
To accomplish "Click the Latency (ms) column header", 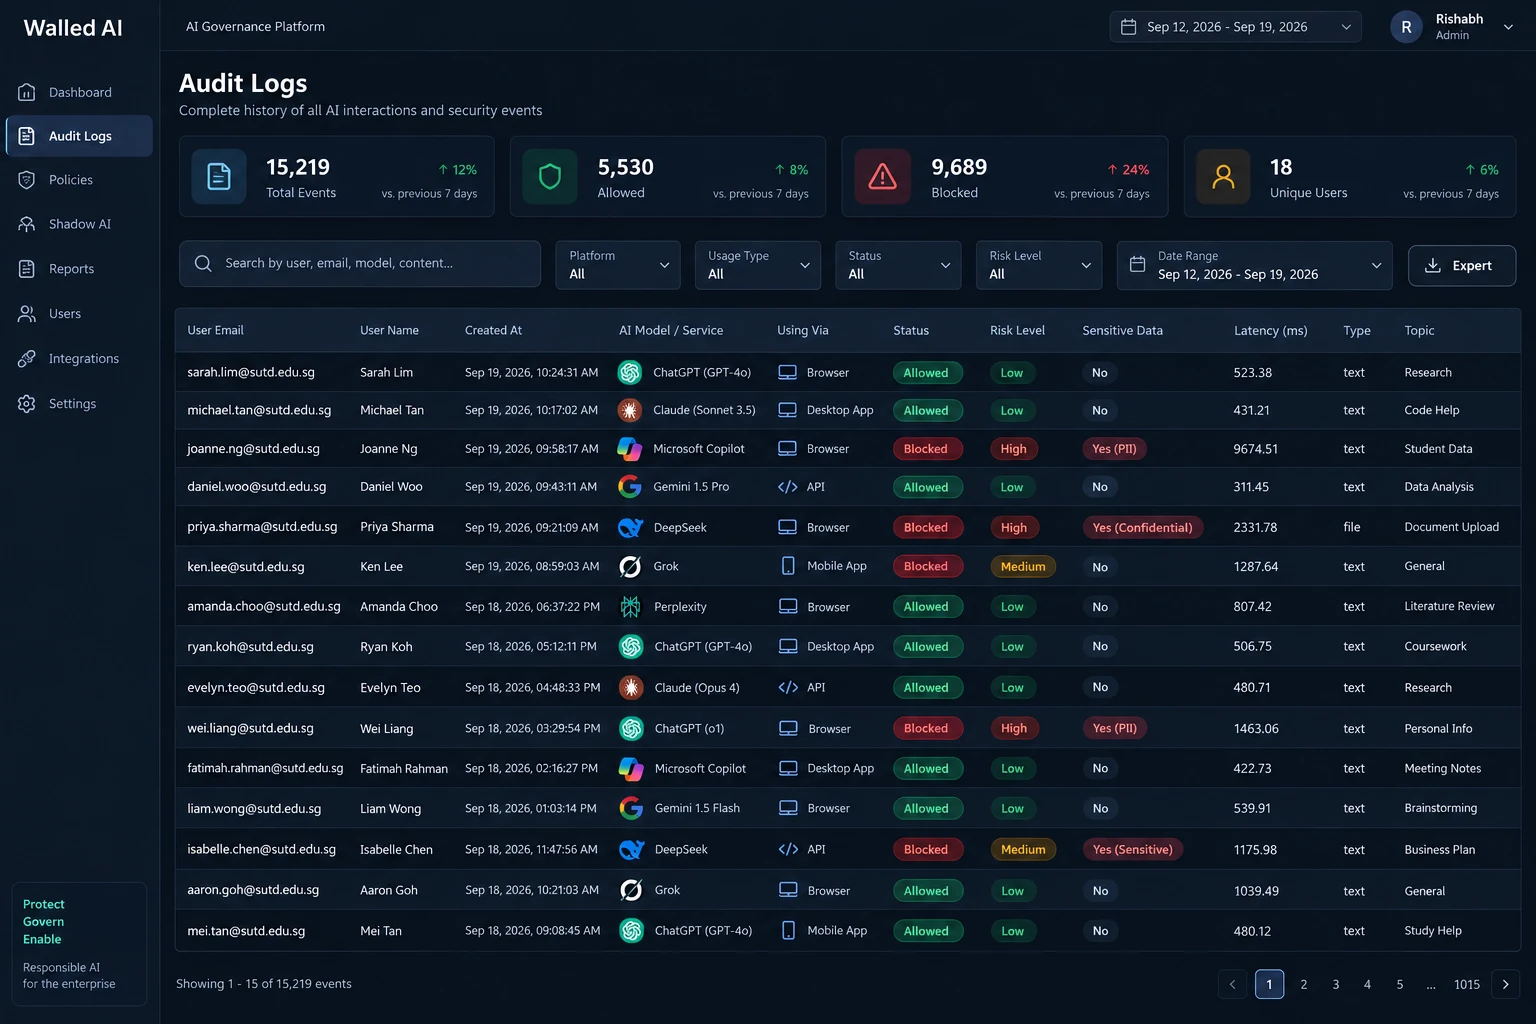I will click(1271, 331).
